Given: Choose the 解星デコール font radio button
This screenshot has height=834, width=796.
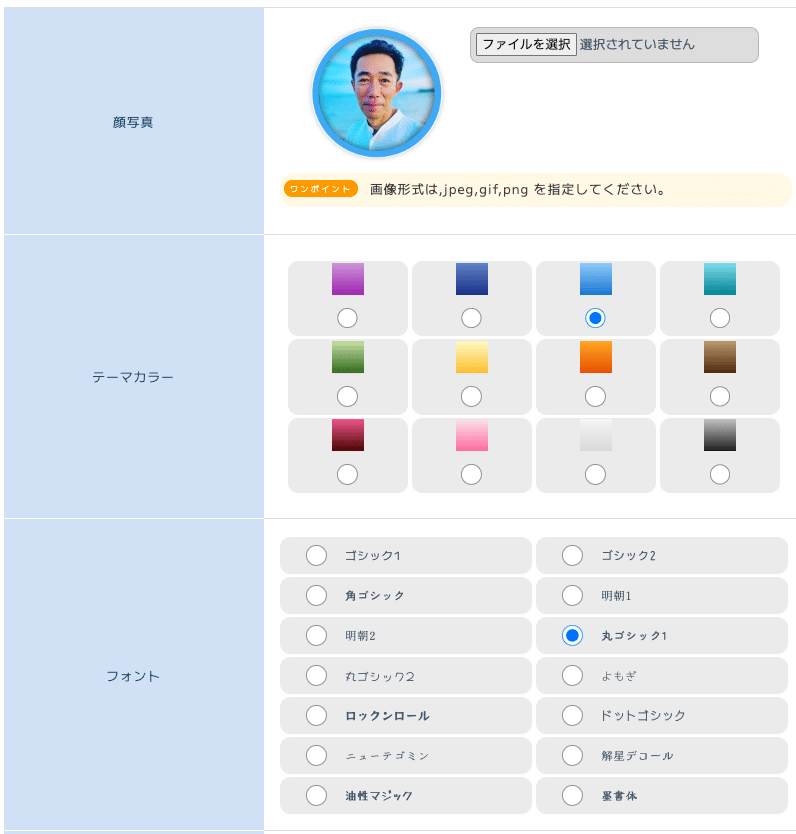Looking at the screenshot, I should coord(572,755).
